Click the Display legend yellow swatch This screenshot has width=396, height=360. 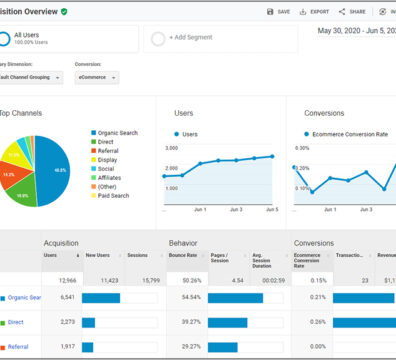(x=94, y=160)
